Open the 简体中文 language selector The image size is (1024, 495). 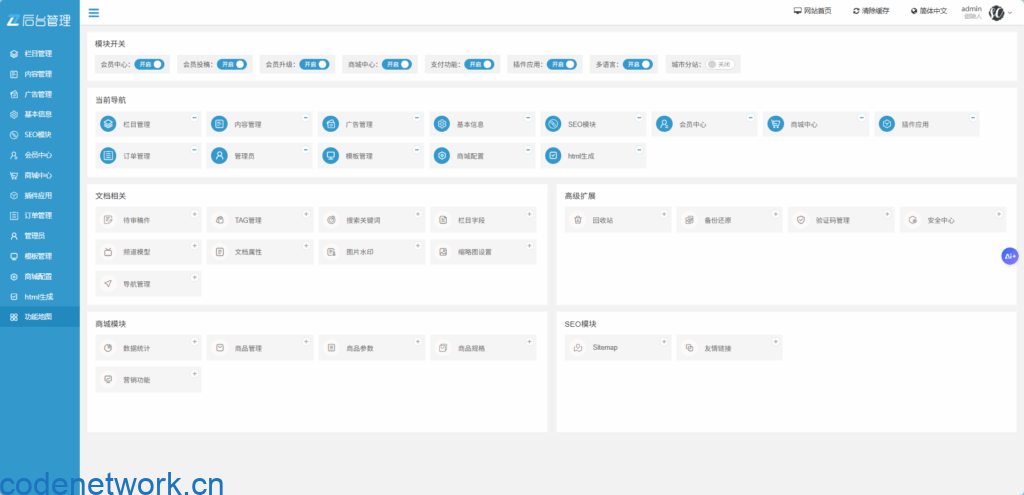929,11
